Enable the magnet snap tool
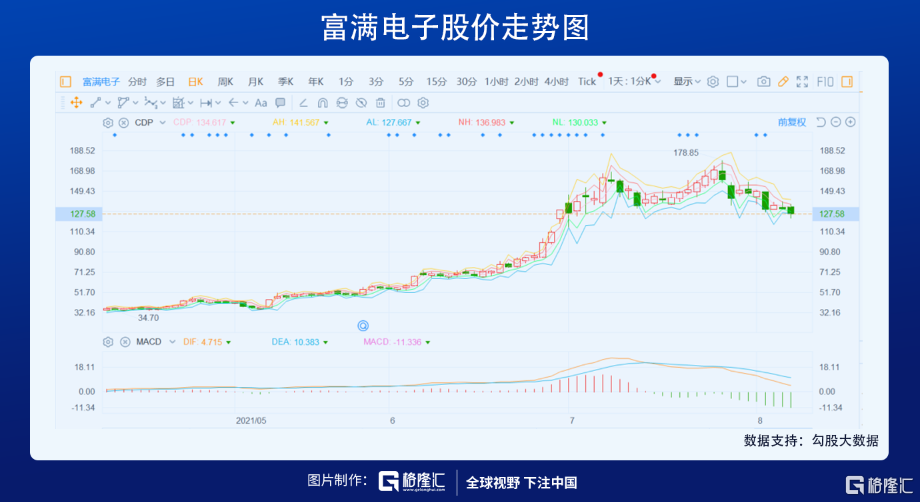This screenshot has height=502, width=920. pyautogui.click(x=323, y=103)
